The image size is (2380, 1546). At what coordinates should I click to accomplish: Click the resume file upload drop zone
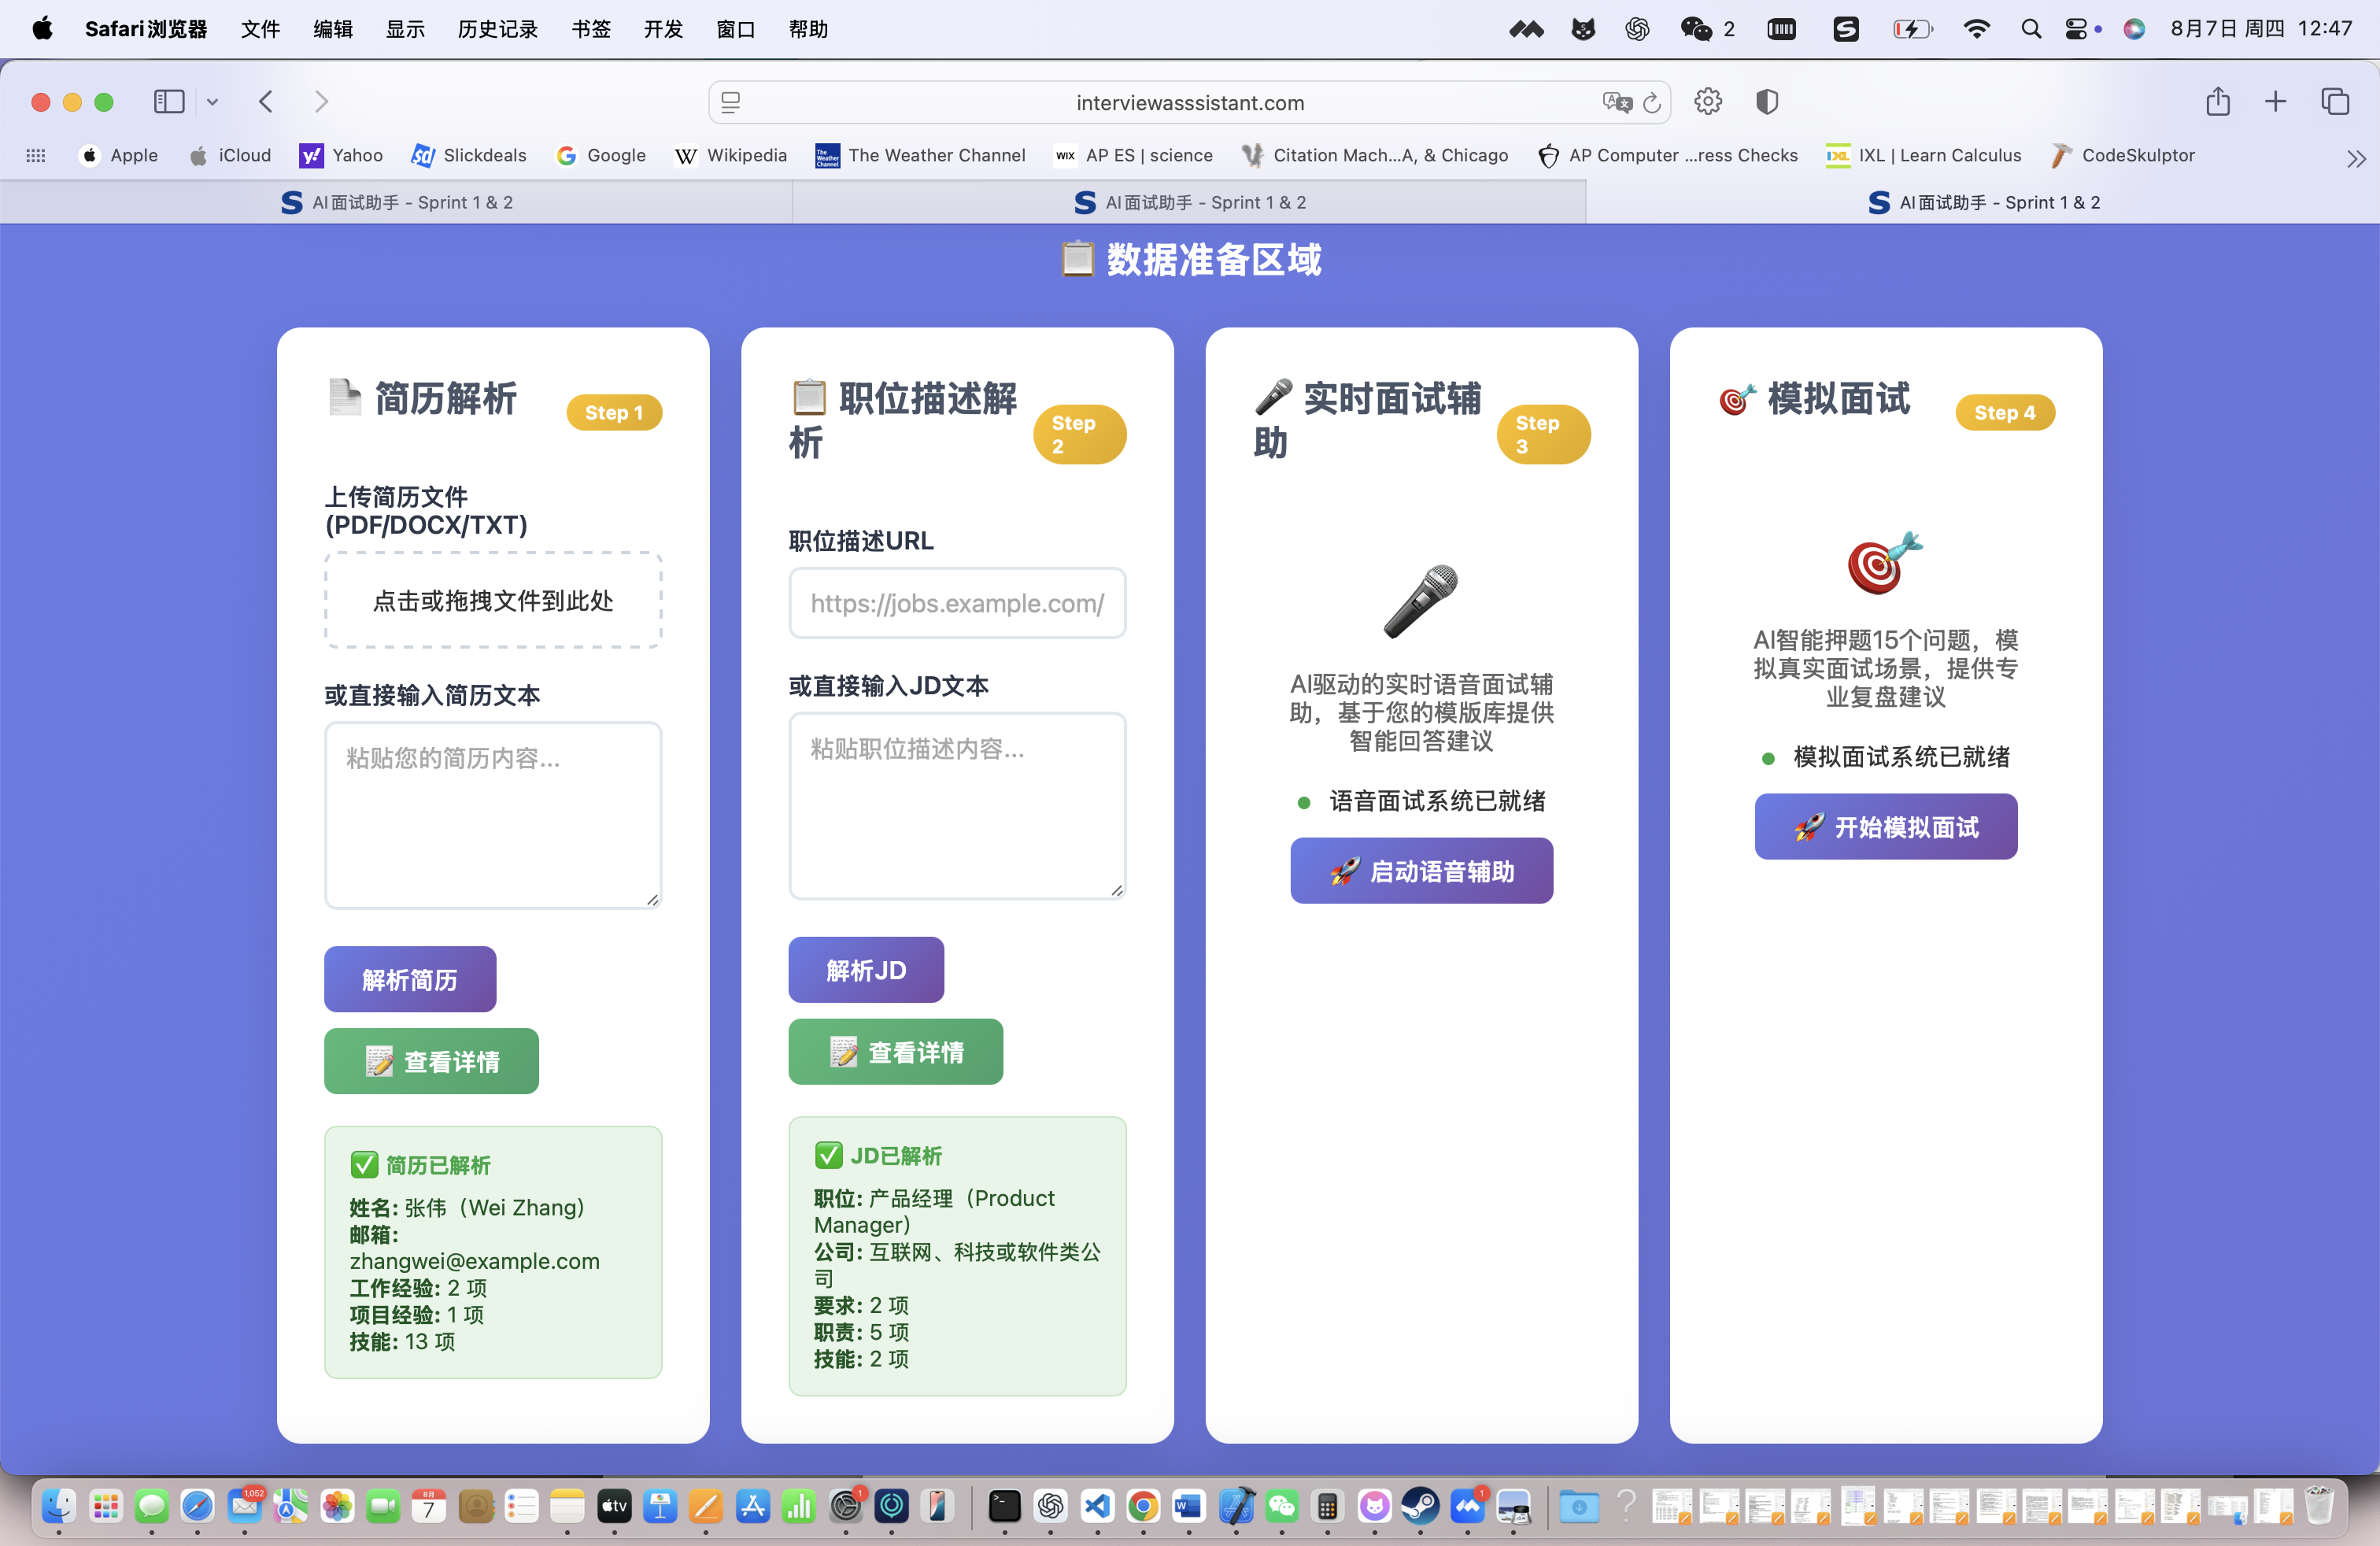(x=493, y=600)
